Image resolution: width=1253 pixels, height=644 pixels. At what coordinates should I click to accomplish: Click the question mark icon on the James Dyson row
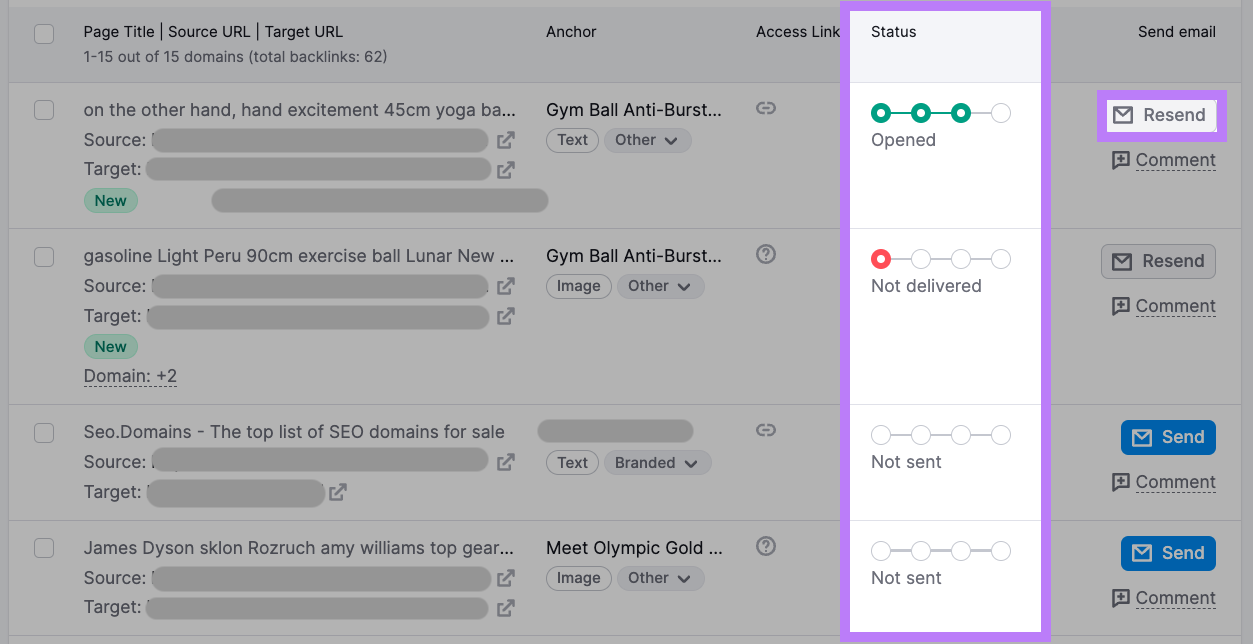point(765,547)
